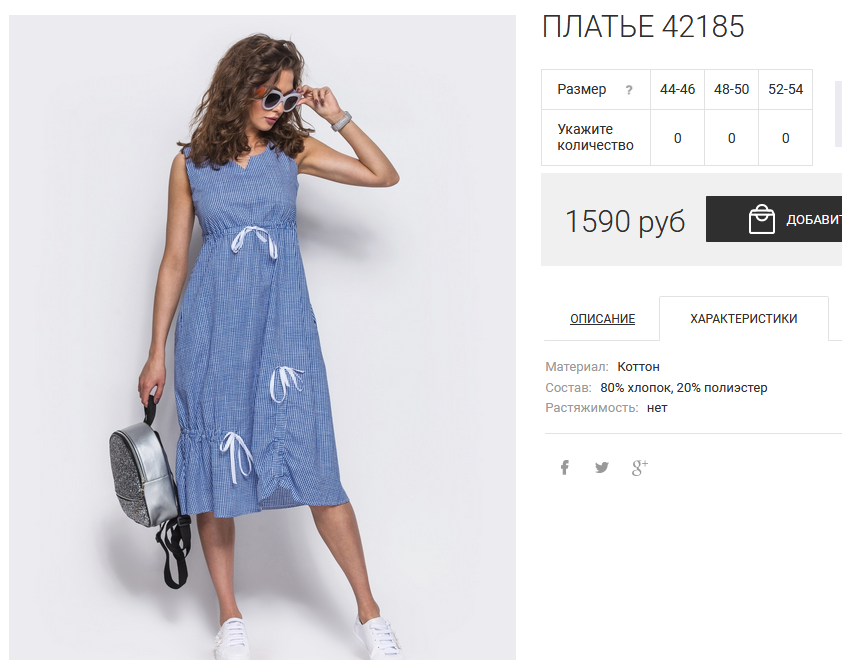Click the Размер label in size table

point(582,89)
